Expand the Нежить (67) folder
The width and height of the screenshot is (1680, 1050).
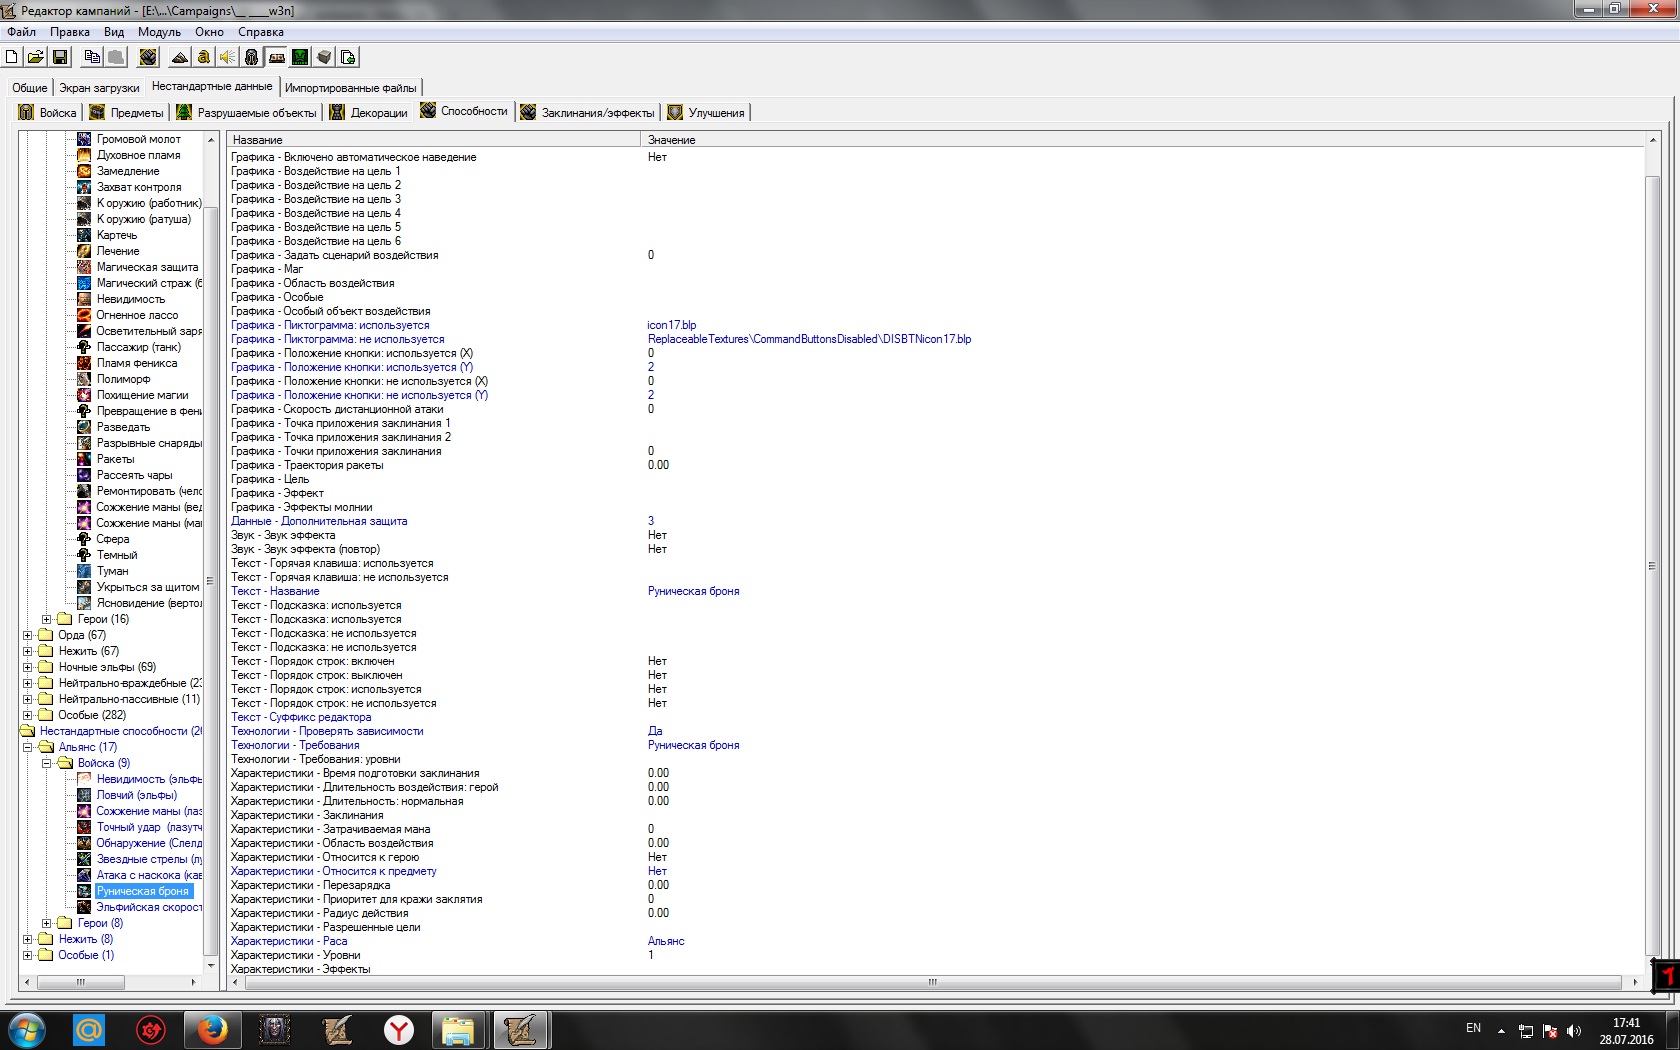tap(28, 651)
